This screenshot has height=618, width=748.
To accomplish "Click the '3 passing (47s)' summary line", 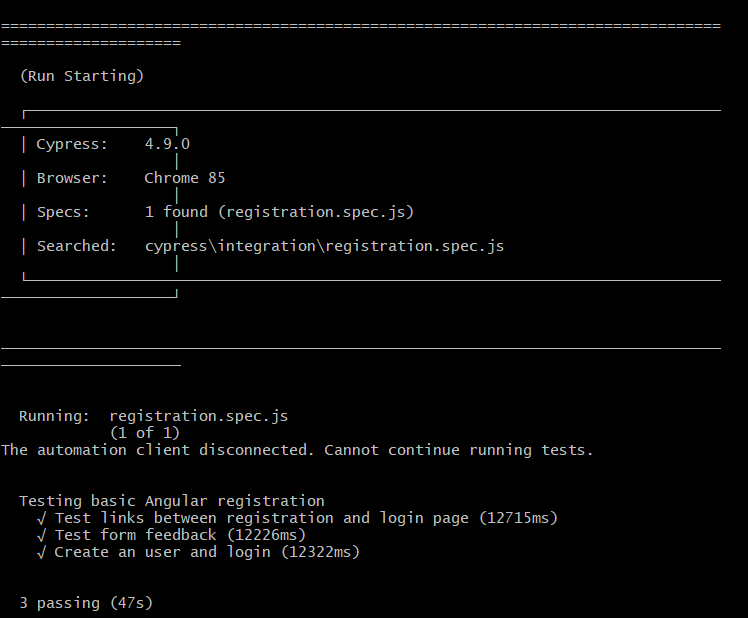I will [86, 603].
